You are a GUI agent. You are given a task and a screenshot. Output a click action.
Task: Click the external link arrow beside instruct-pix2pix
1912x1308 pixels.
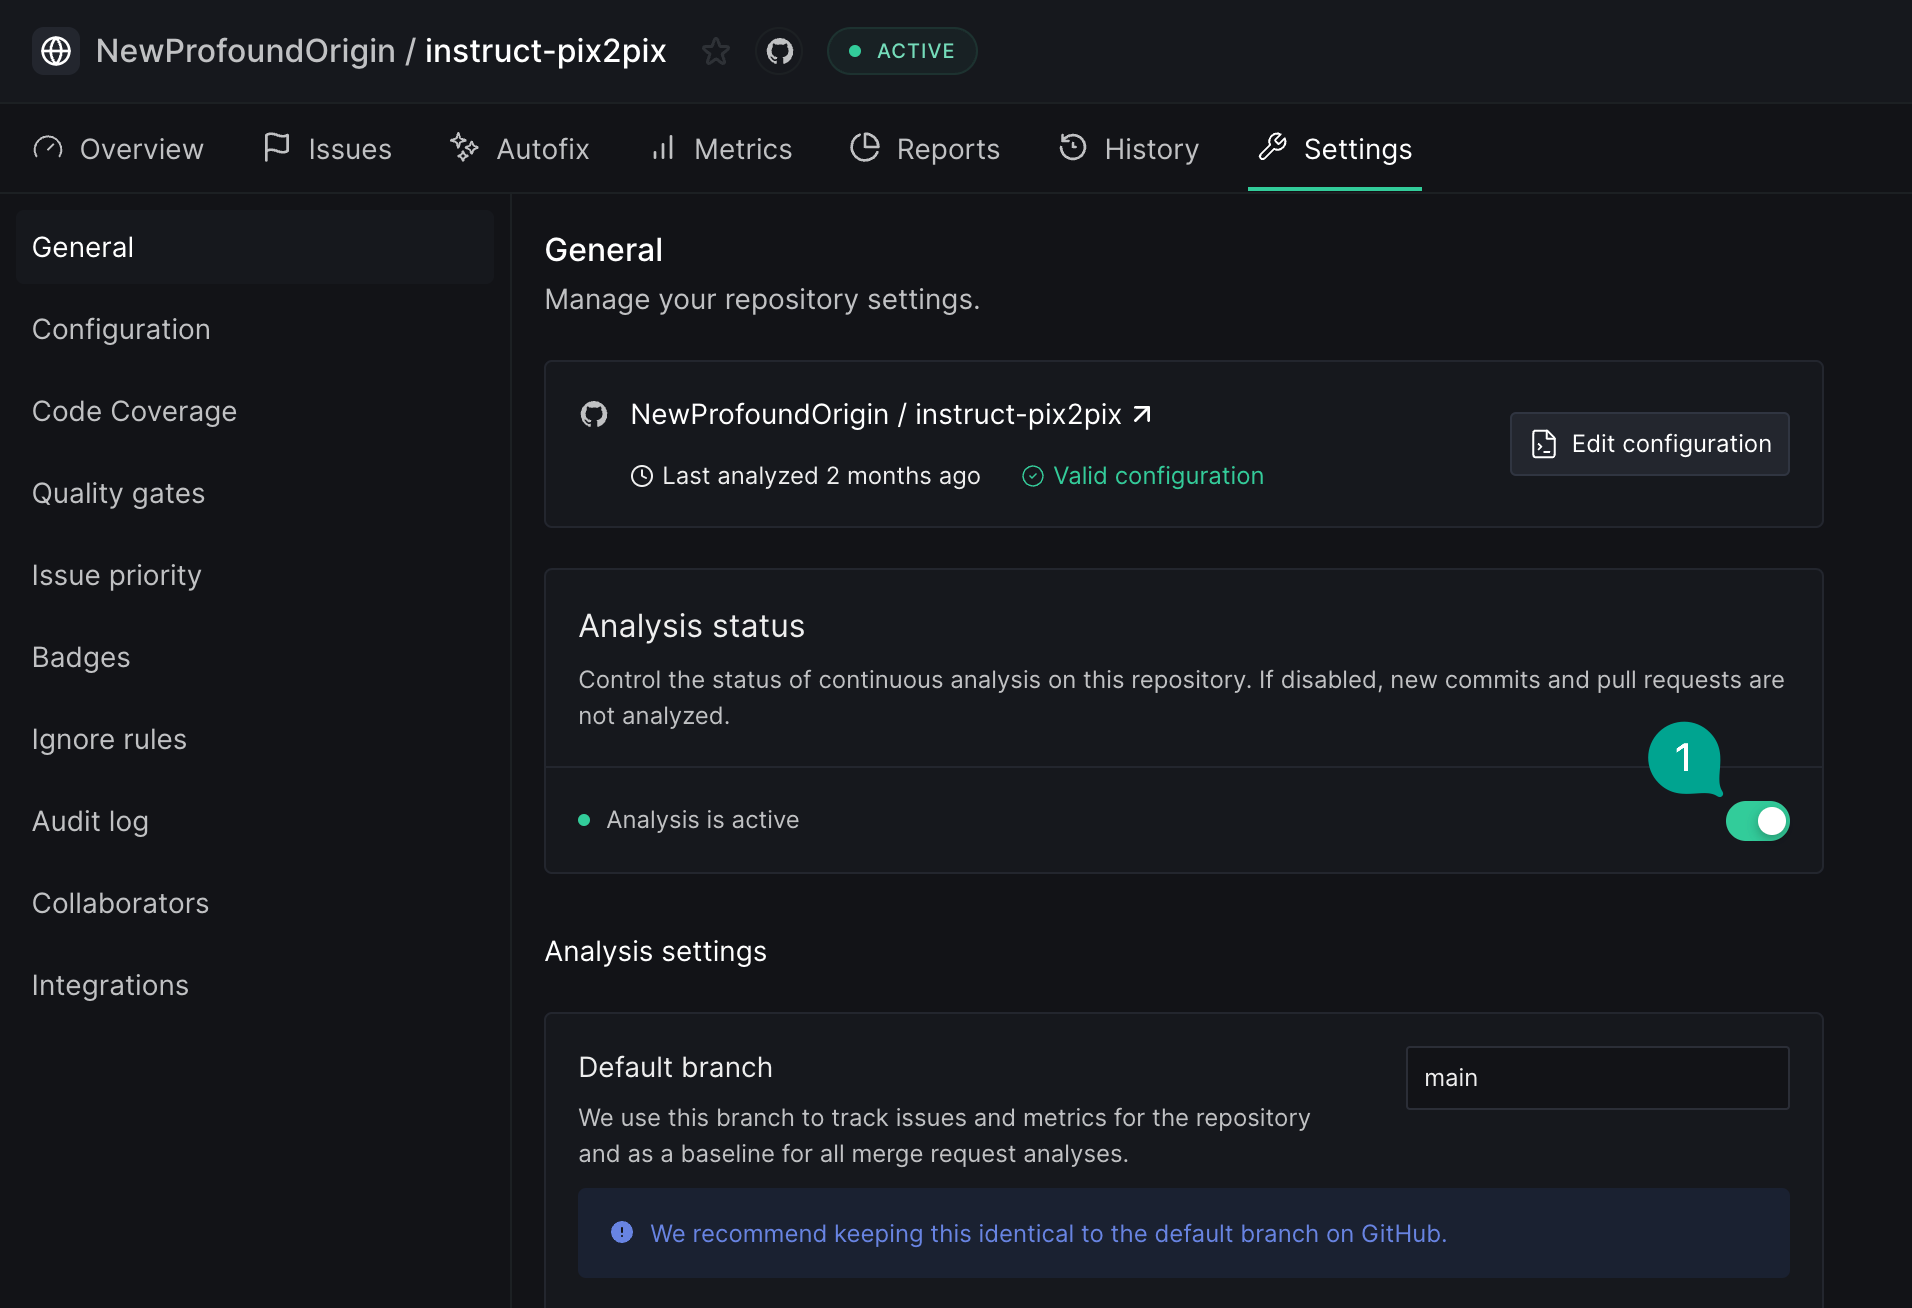coord(1142,414)
